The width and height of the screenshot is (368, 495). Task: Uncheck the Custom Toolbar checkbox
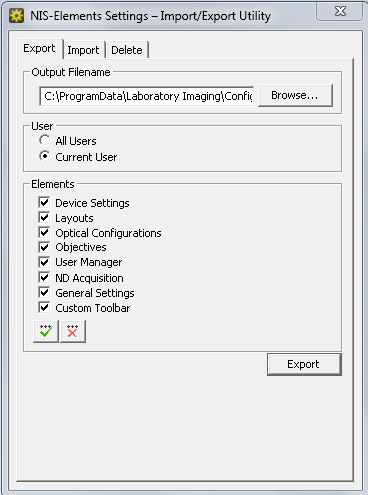(44, 307)
